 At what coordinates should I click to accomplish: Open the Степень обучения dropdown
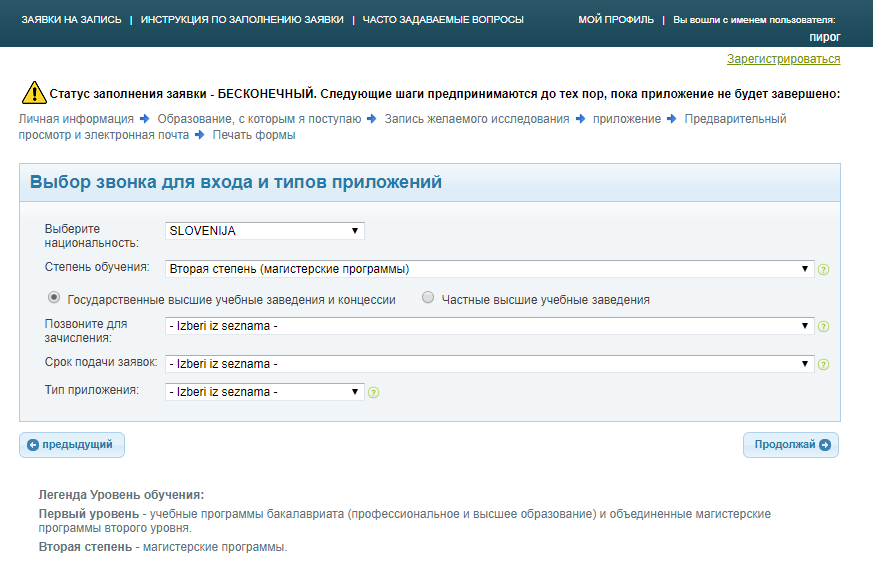coord(489,269)
